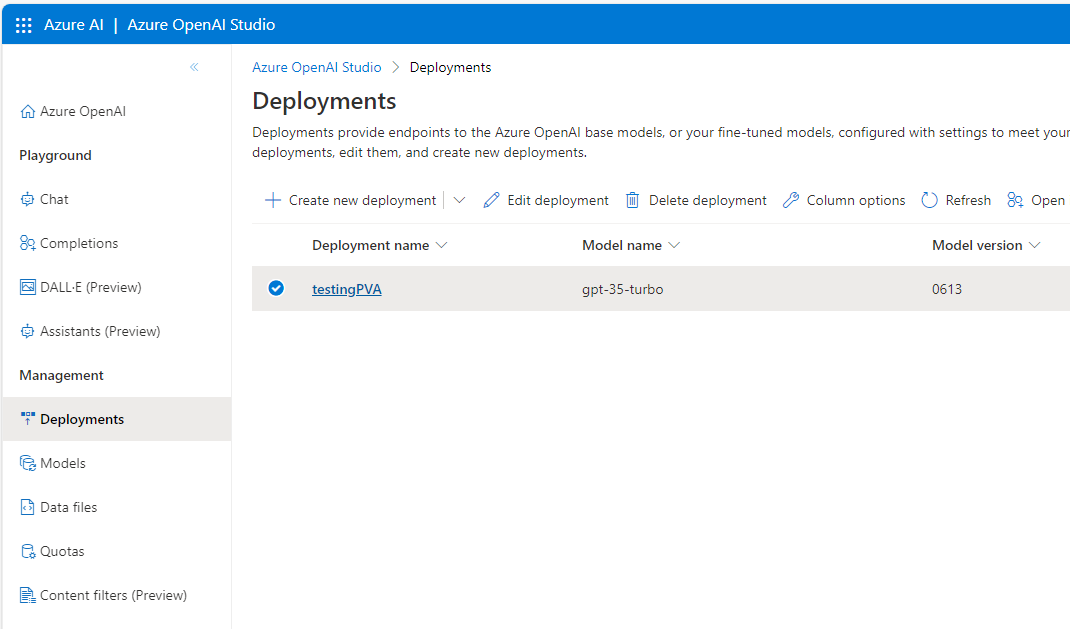Click the DALL·E image icon
This screenshot has height=629, width=1070.
click(27, 287)
